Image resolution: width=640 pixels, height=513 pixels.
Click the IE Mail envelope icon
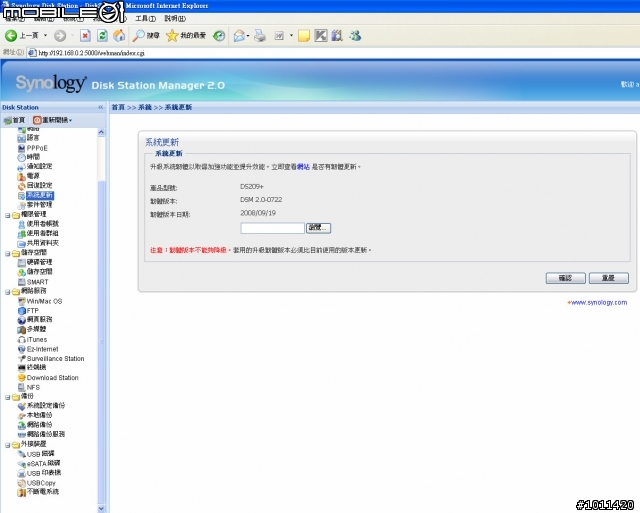pyautogui.click(x=239, y=36)
